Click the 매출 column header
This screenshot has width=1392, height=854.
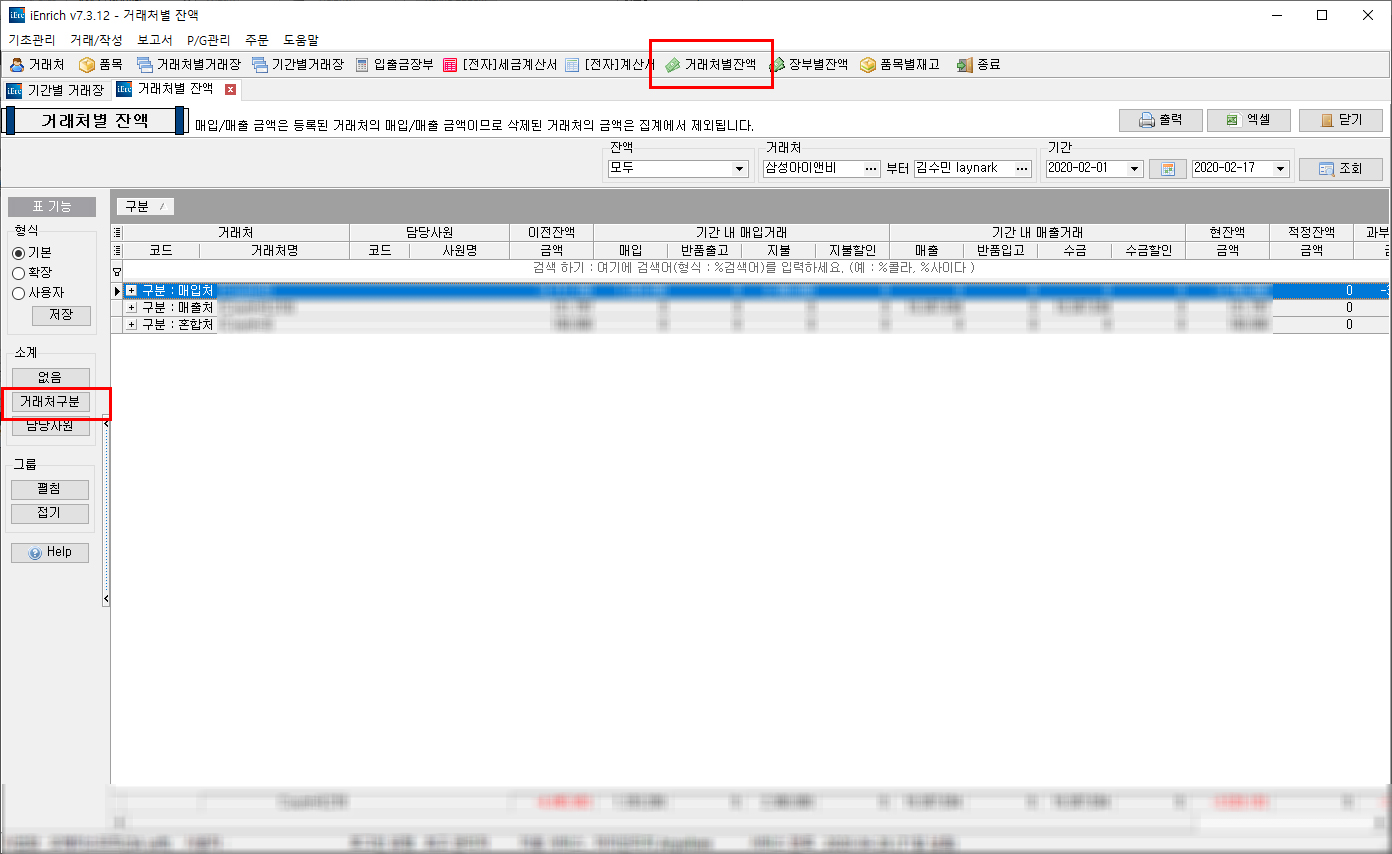point(927,251)
